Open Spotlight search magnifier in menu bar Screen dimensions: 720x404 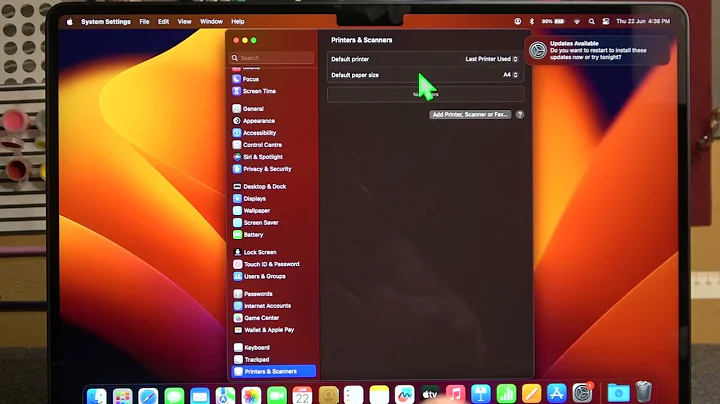coord(591,21)
